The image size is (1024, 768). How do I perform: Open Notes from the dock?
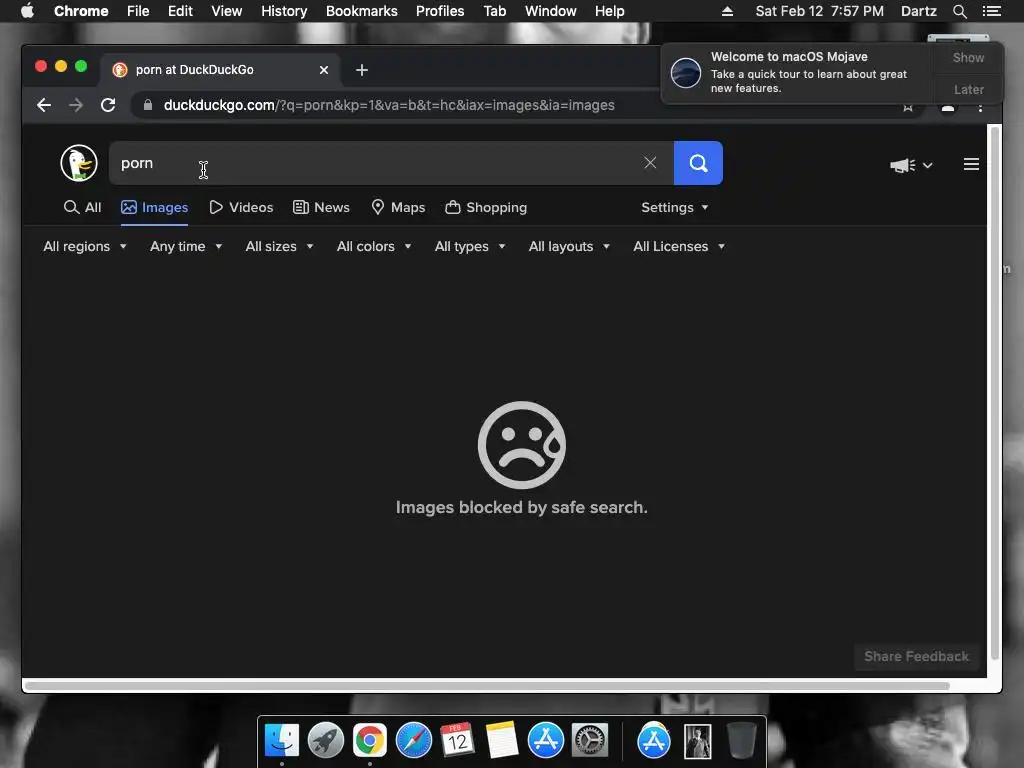click(502, 741)
